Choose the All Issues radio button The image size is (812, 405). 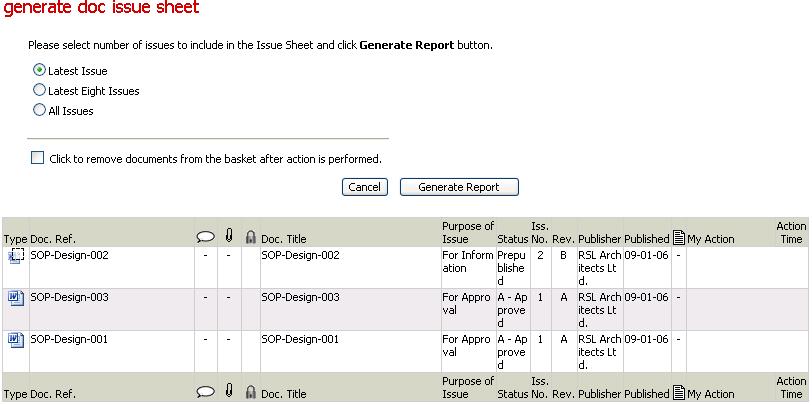point(39,110)
